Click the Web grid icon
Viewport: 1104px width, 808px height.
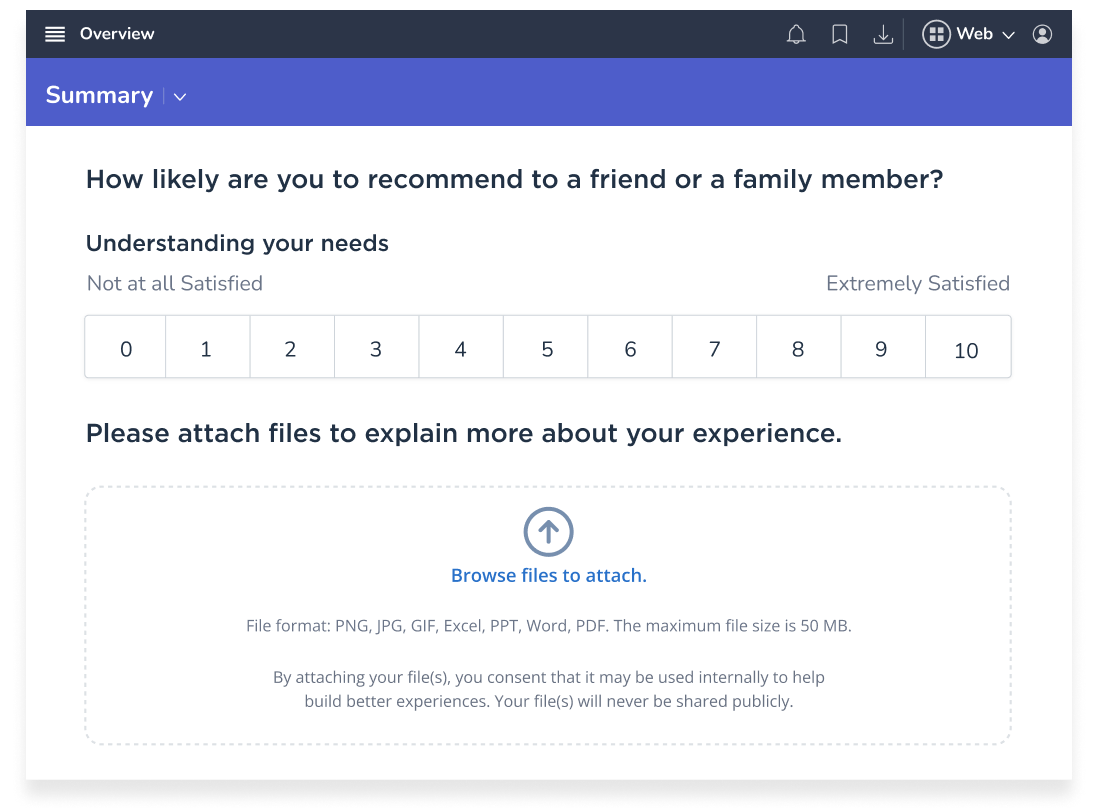click(936, 34)
